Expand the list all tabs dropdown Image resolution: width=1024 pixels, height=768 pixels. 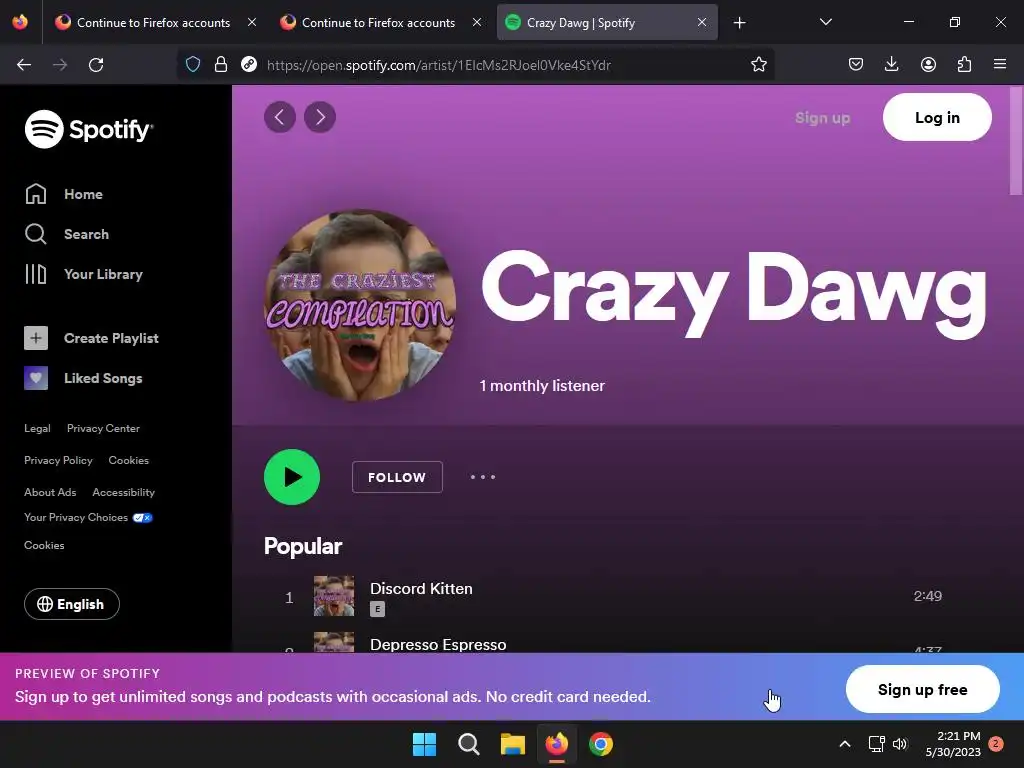tap(825, 22)
